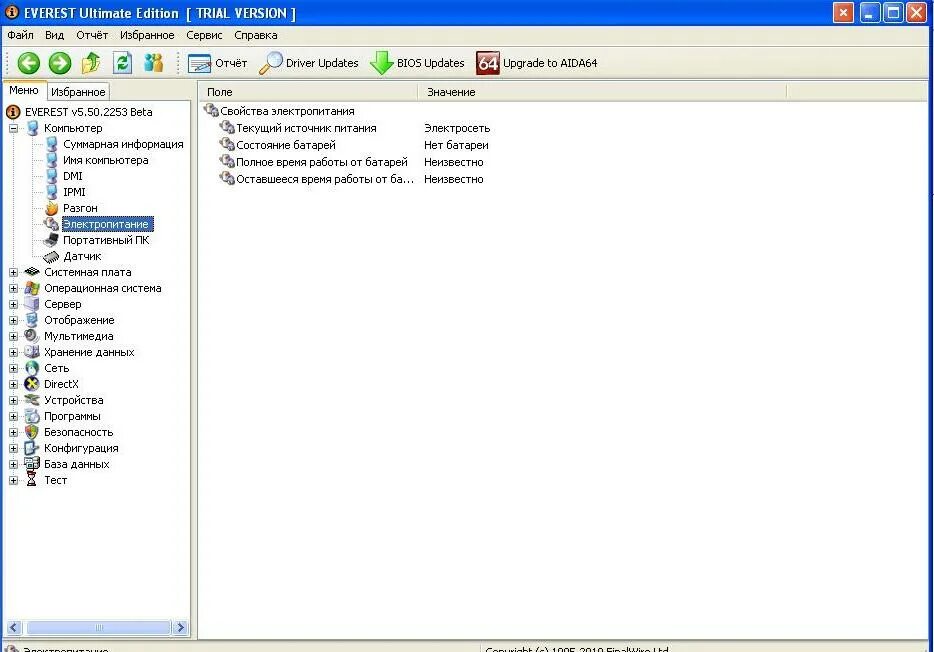Click the Компьютер monitor icon

click(33, 128)
